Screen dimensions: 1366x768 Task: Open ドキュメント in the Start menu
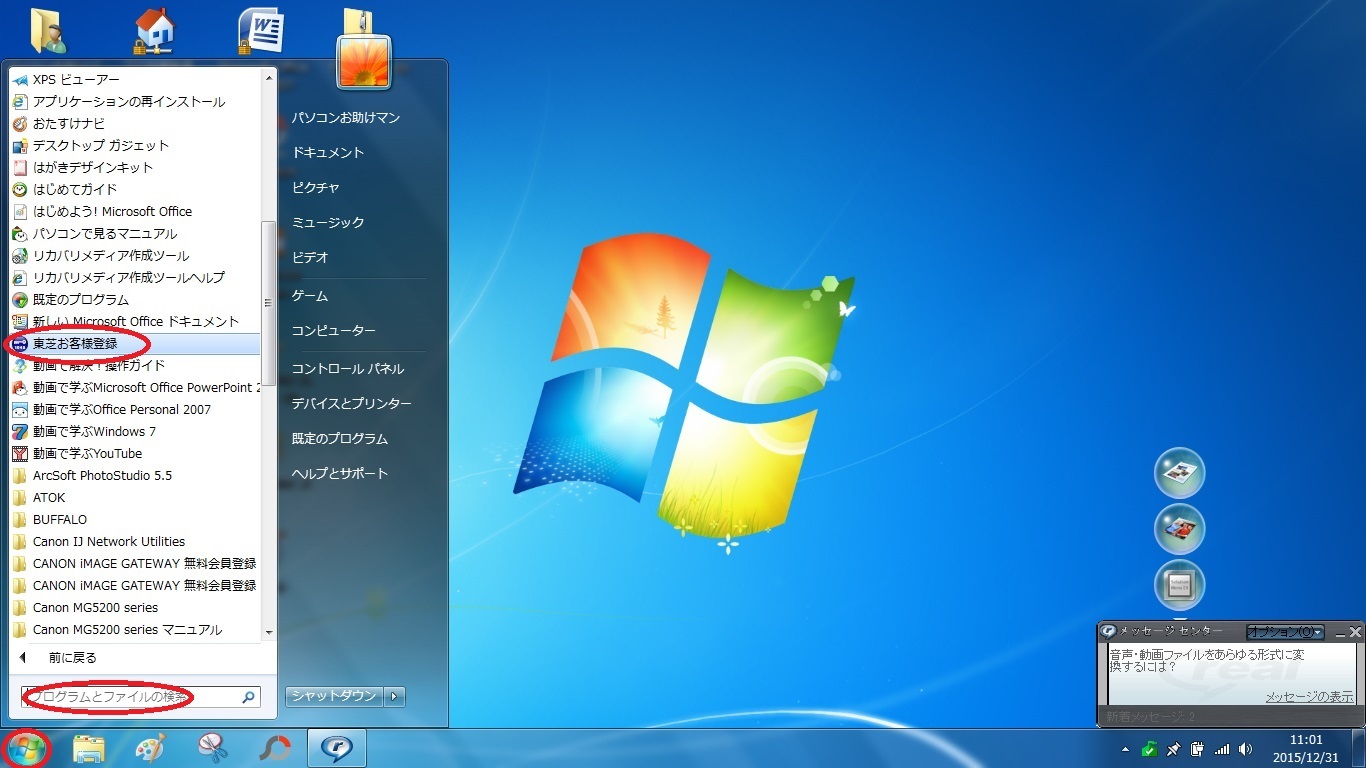[328, 153]
